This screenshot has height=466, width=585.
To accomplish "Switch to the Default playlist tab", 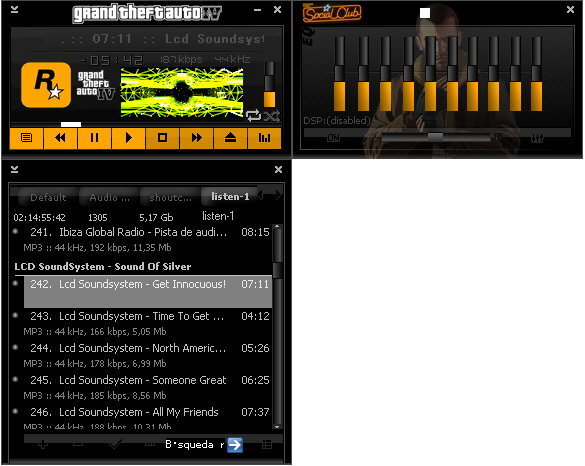I will pos(48,197).
